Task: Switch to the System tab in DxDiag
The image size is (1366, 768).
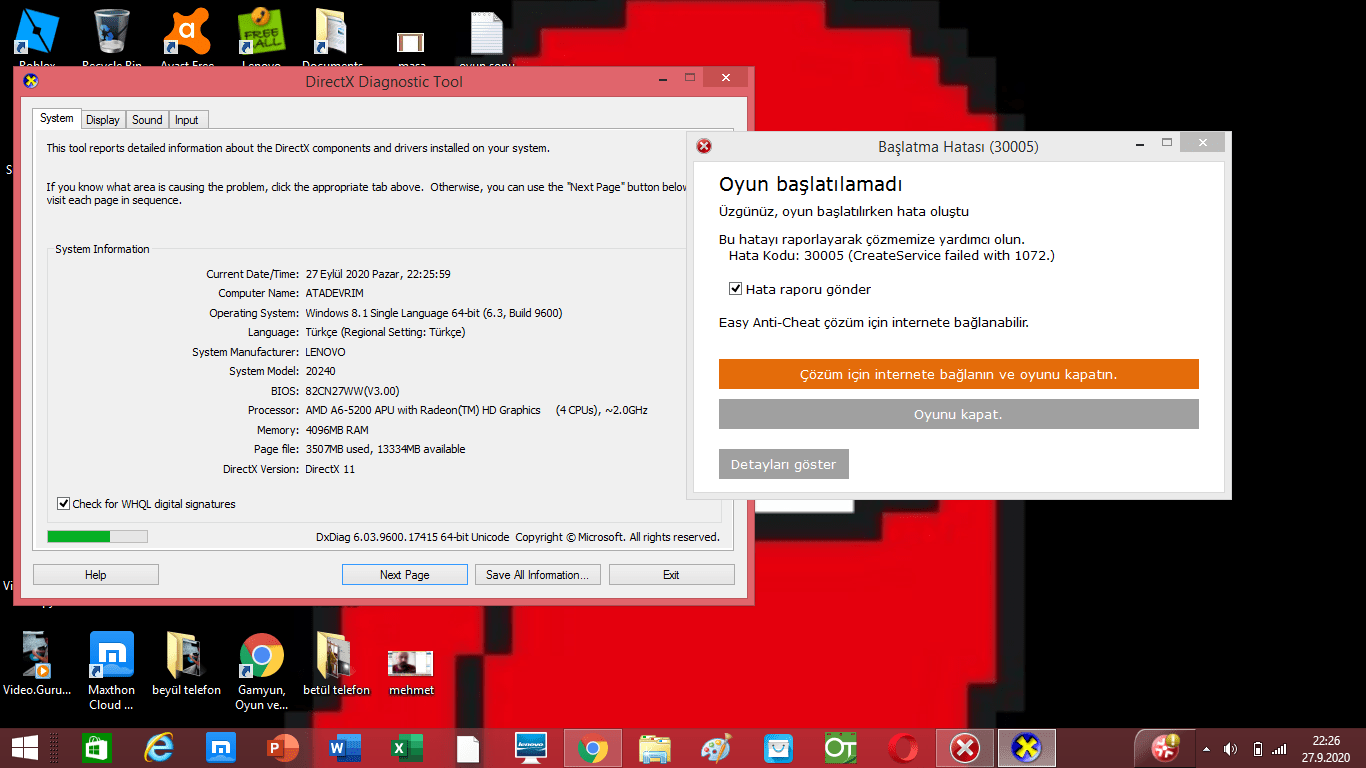Action: coord(56,118)
